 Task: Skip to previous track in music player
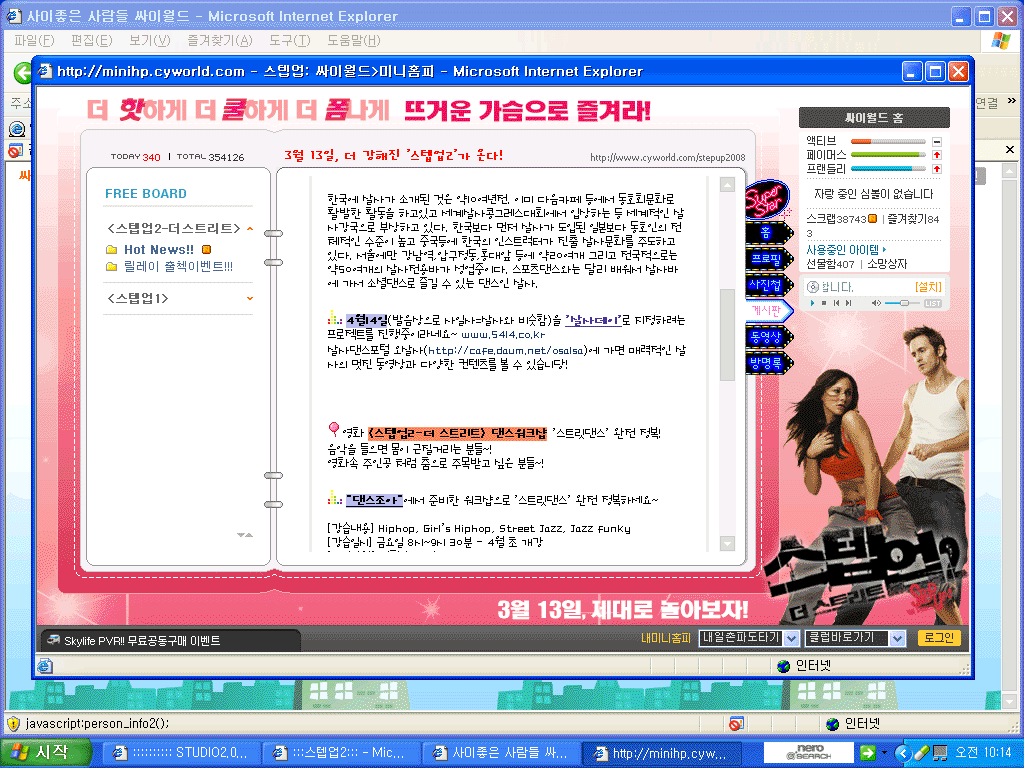pyautogui.click(x=836, y=303)
